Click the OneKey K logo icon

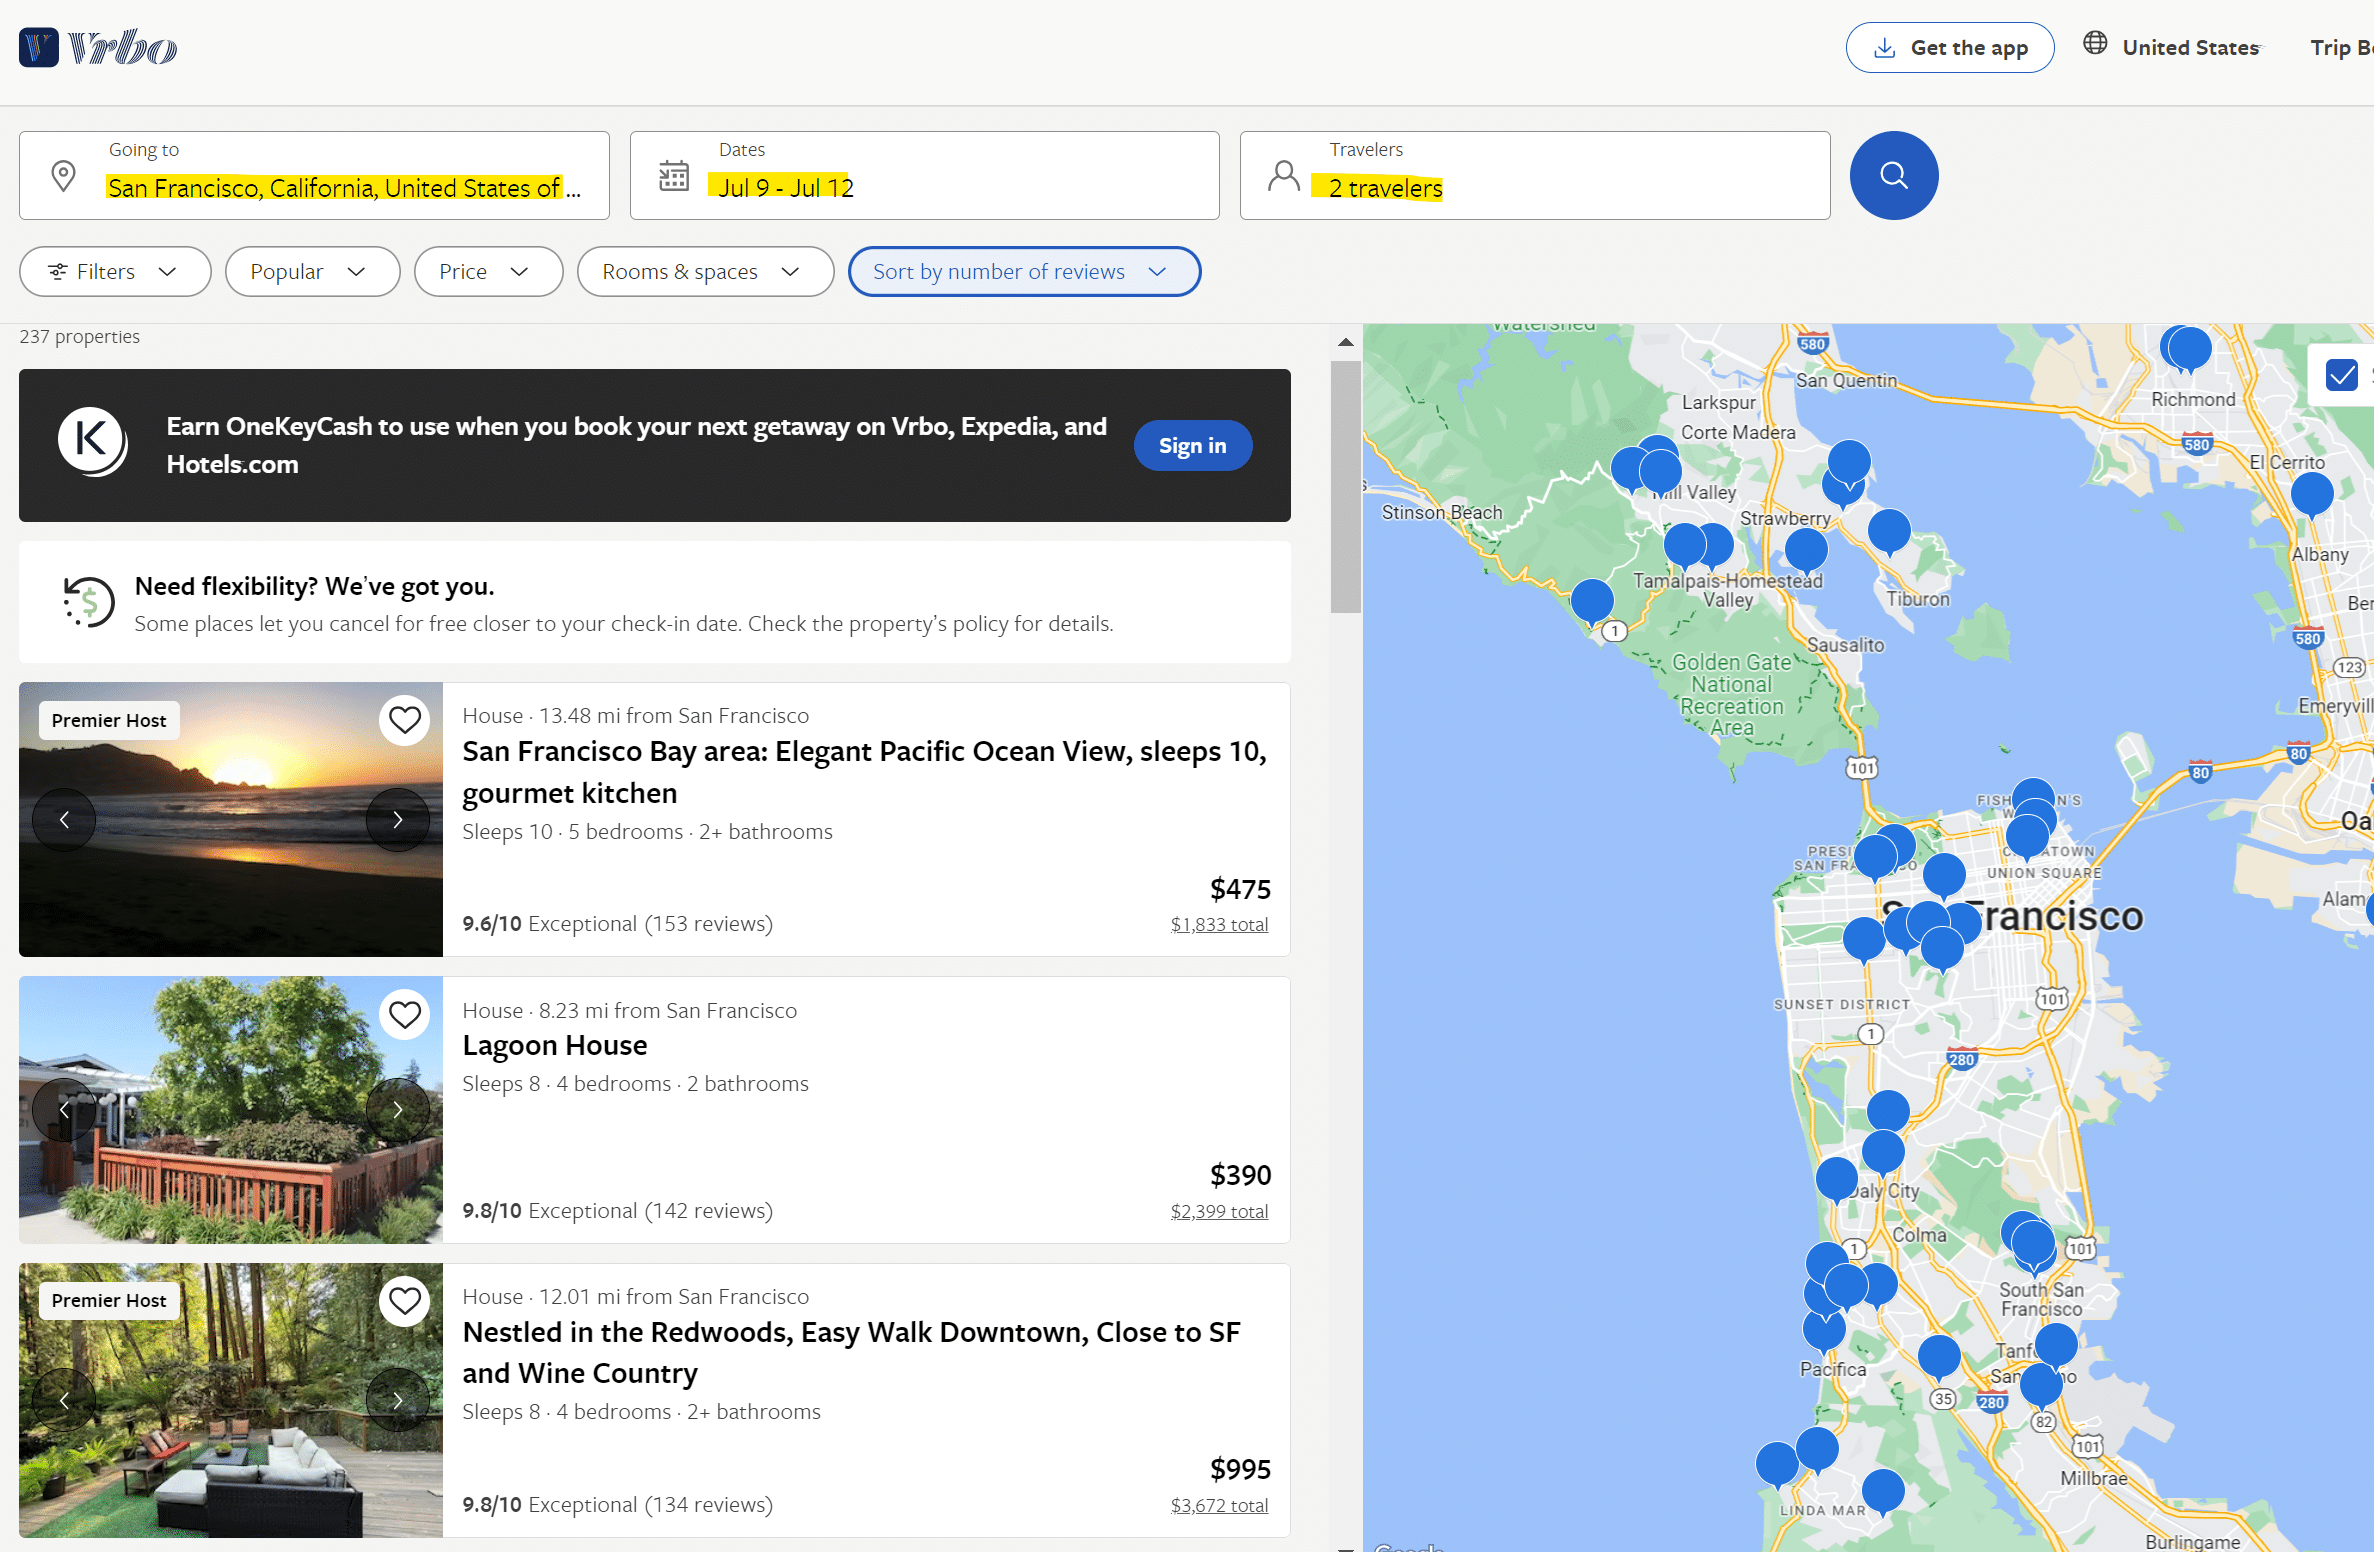pyautogui.click(x=91, y=441)
